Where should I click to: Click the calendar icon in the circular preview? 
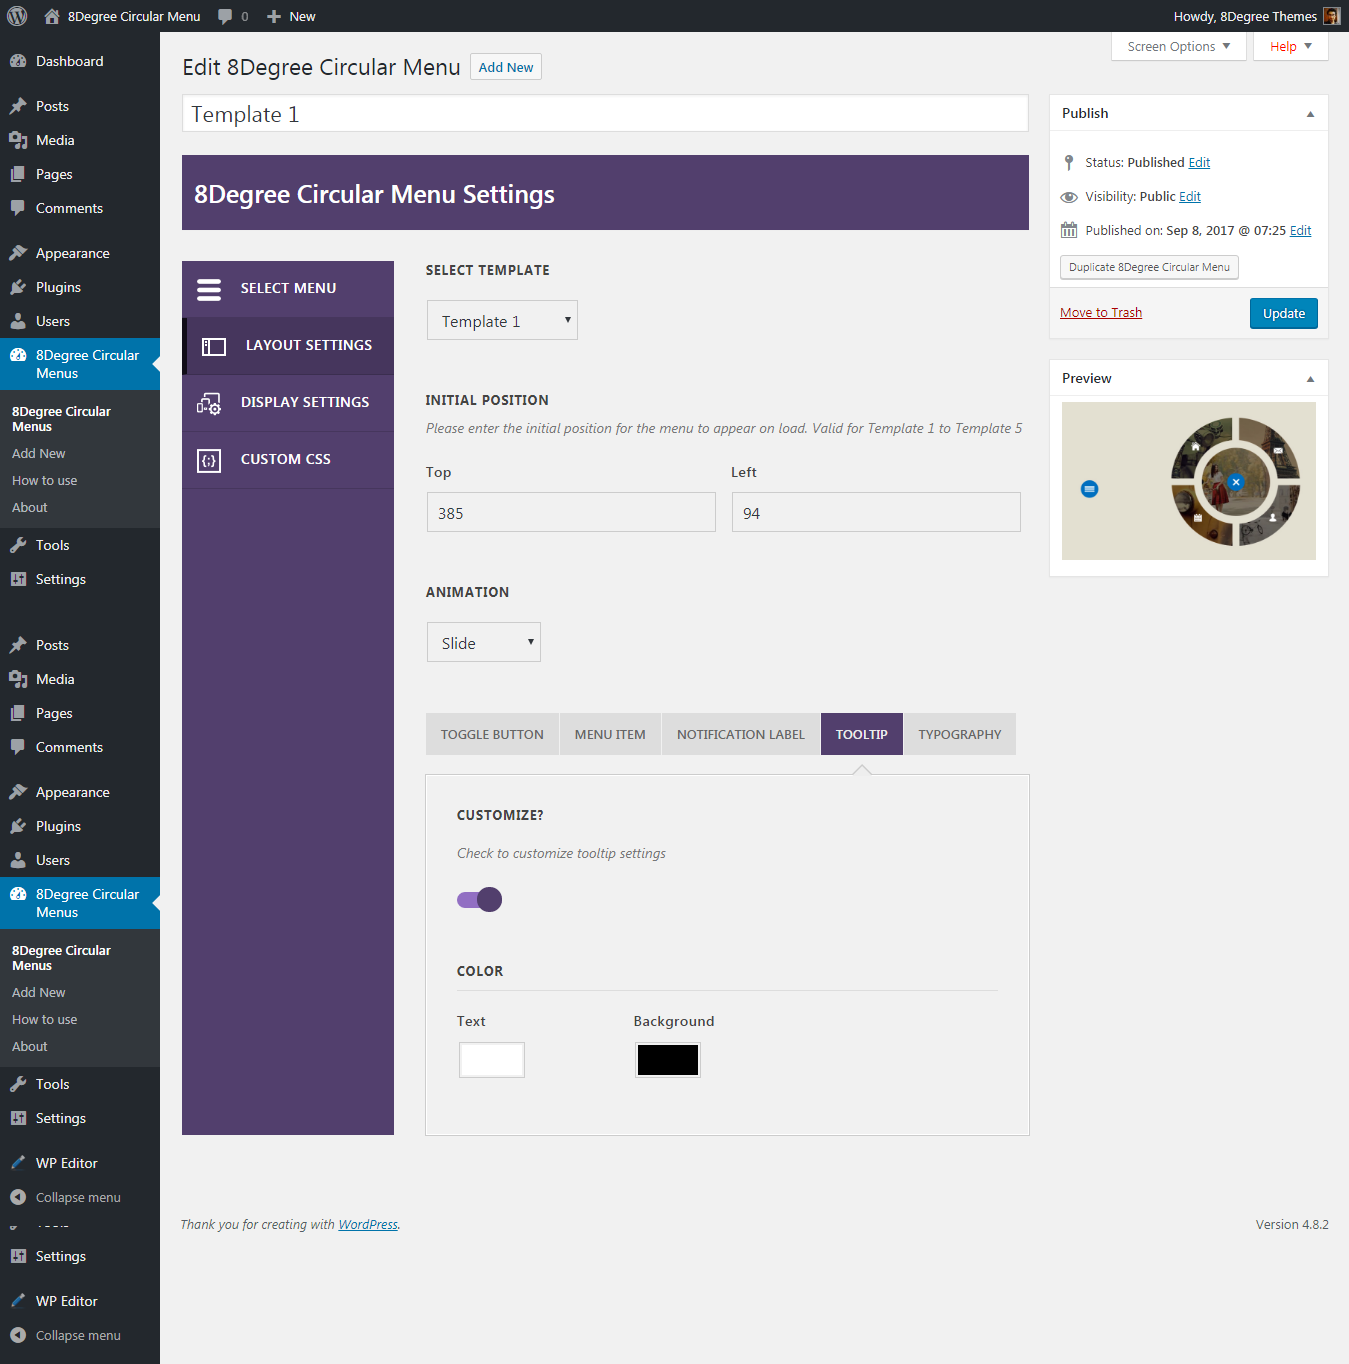(1198, 518)
